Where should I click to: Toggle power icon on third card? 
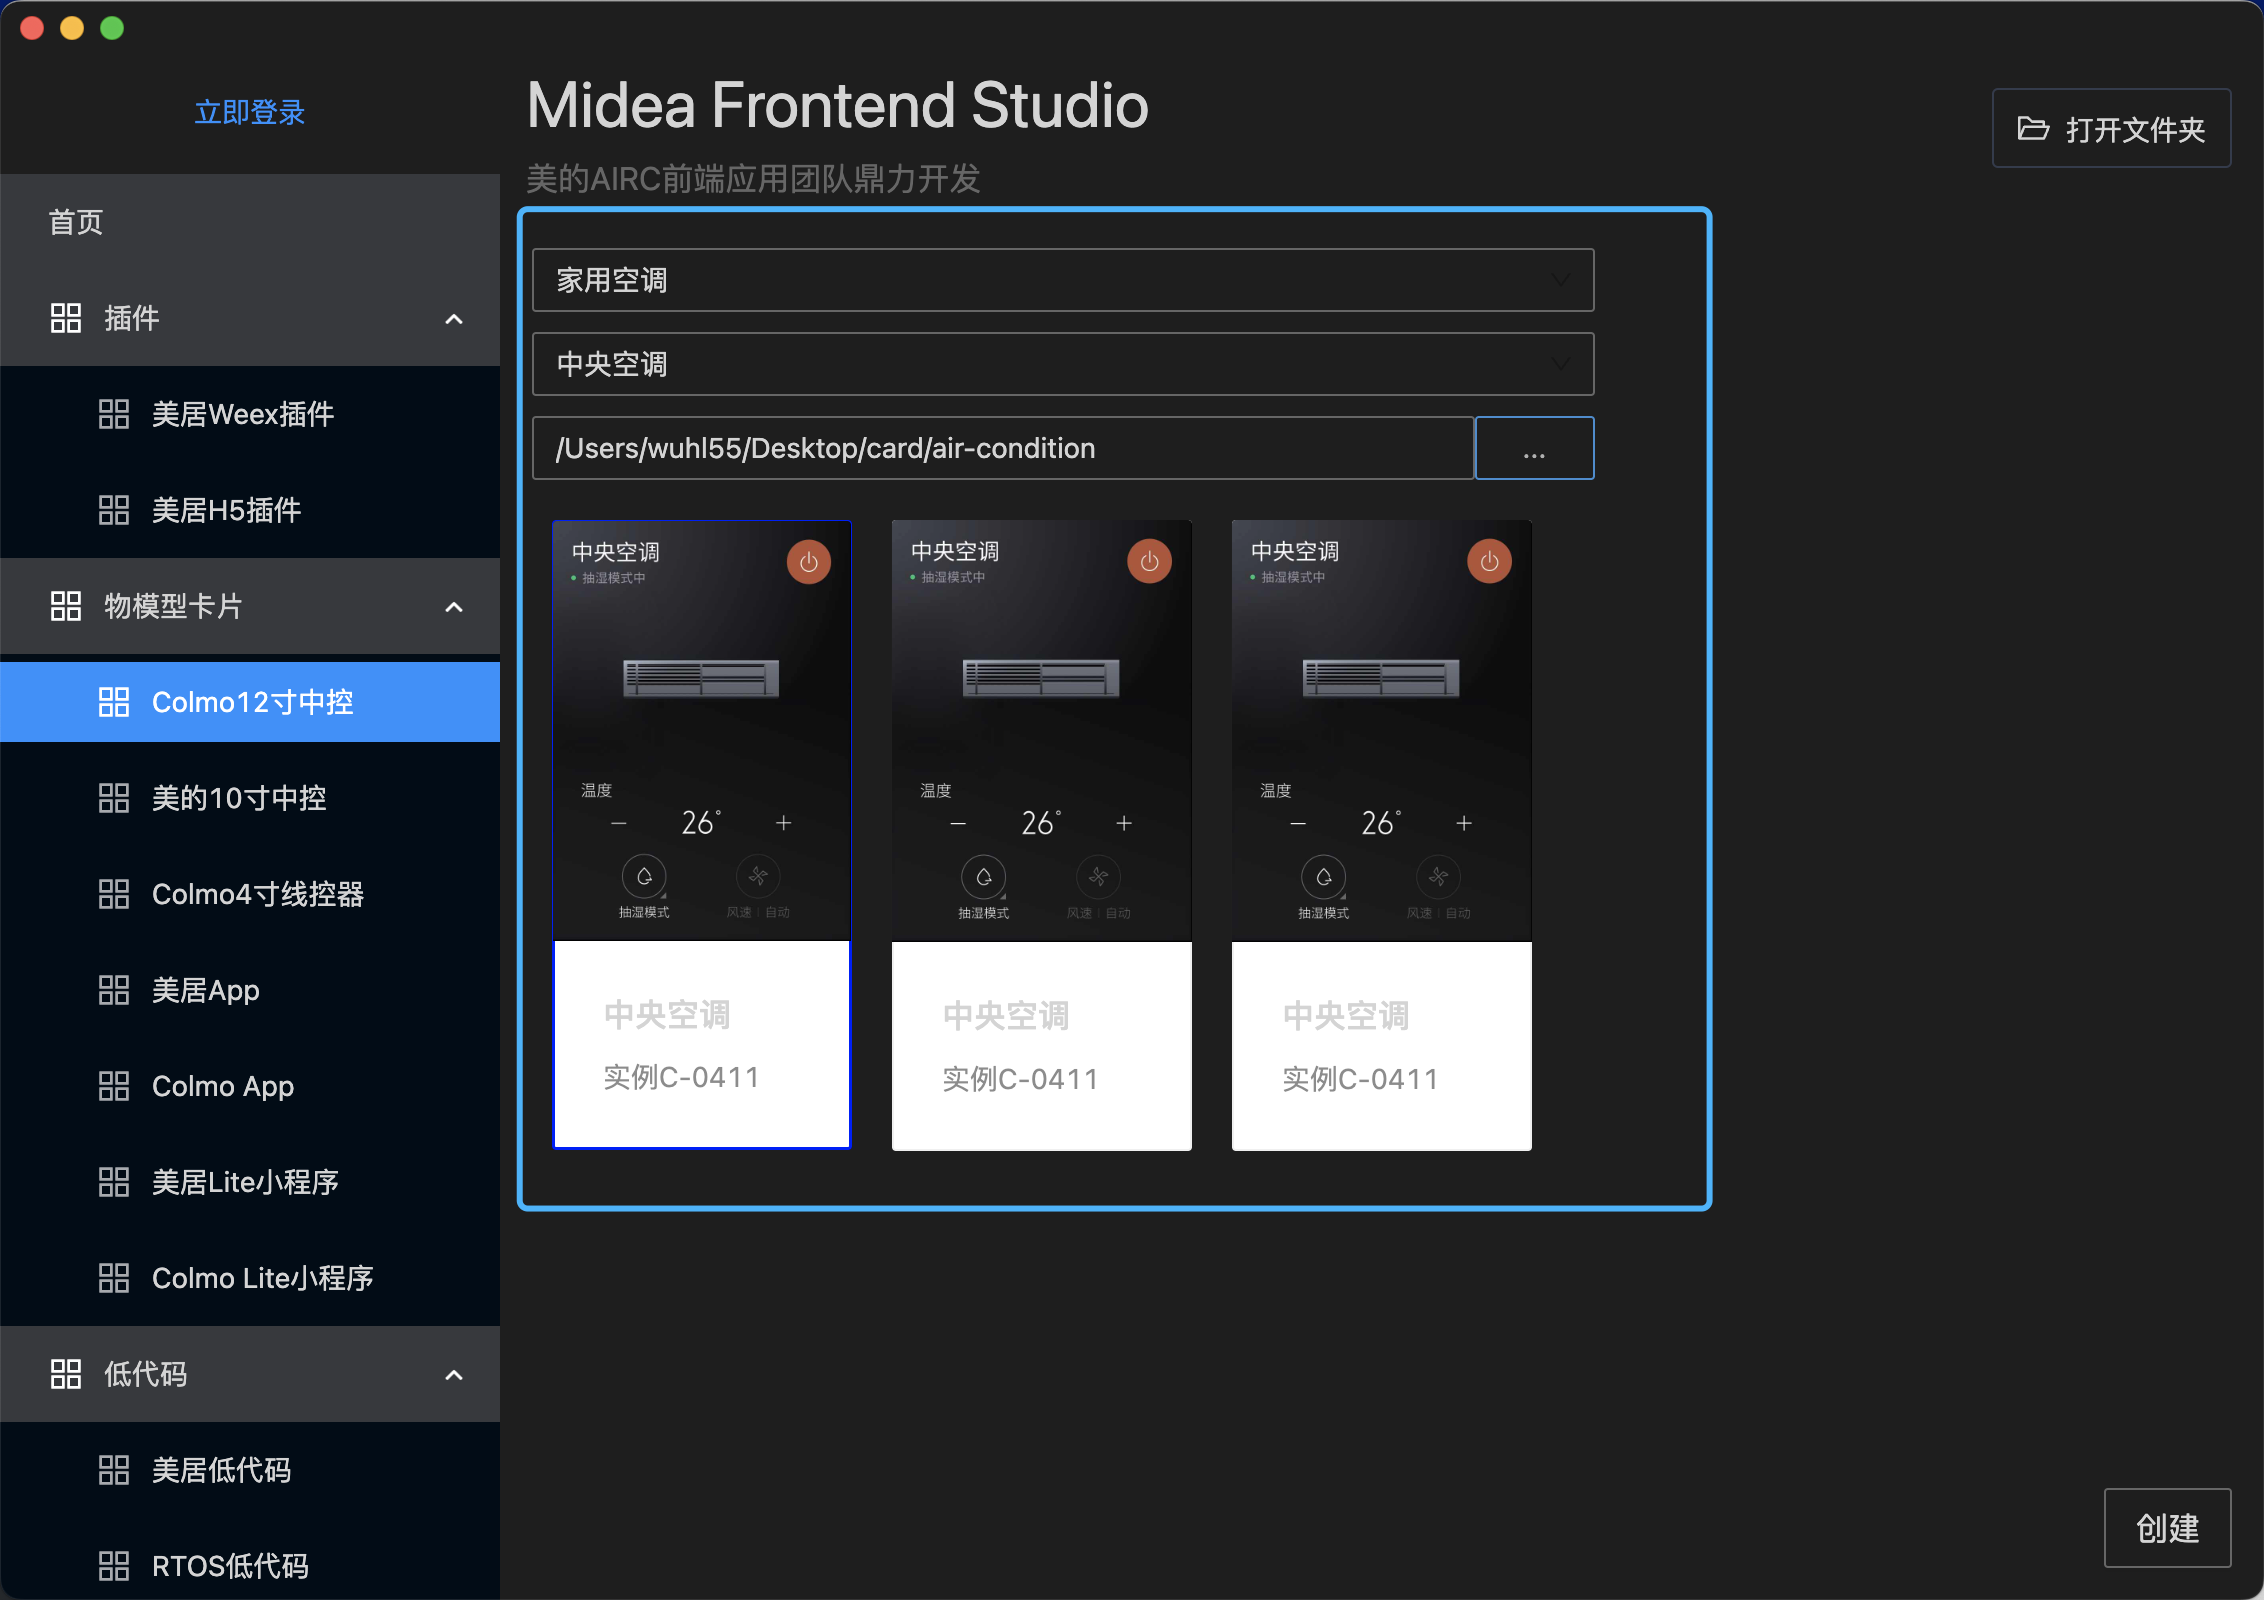click(x=1489, y=562)
